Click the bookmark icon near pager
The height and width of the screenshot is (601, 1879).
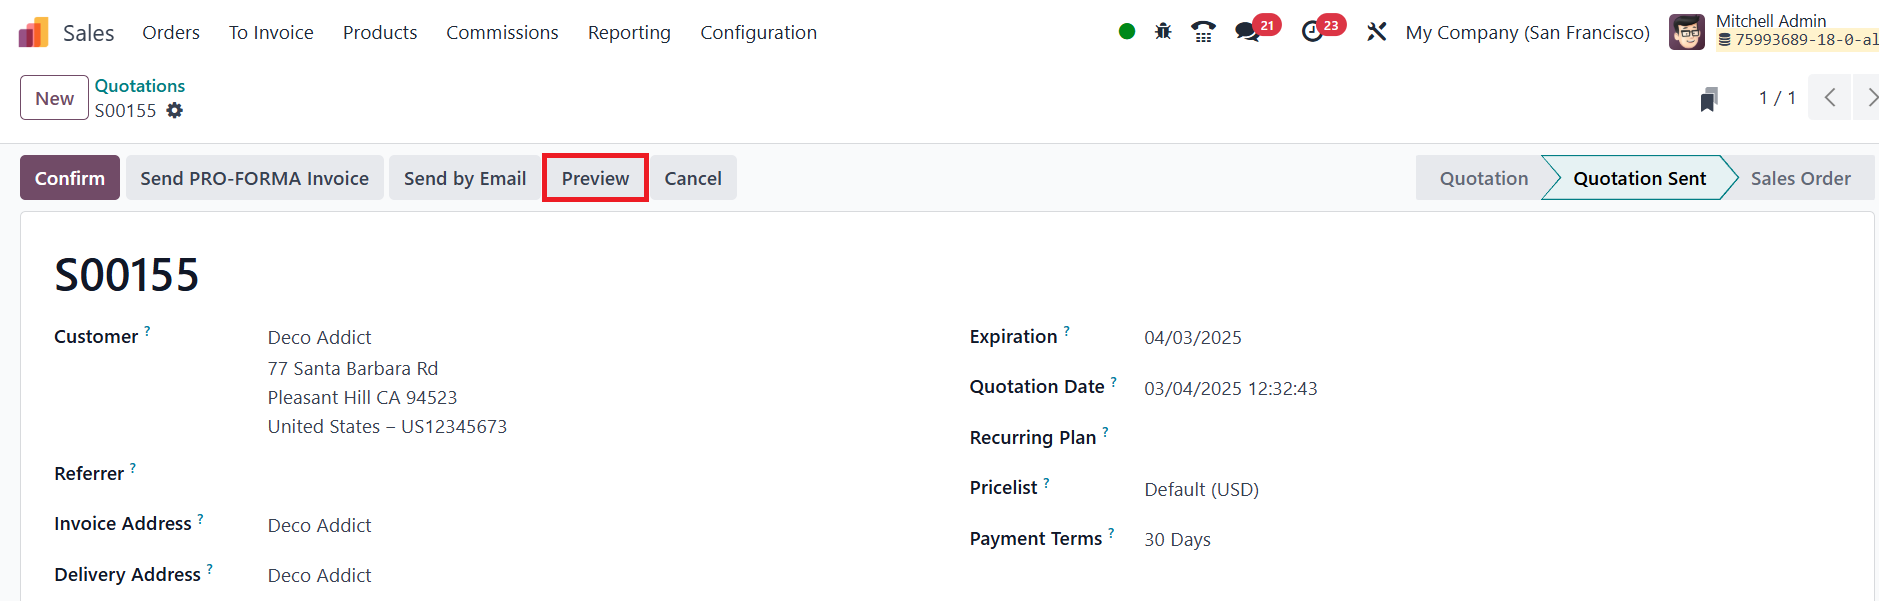click(1709, 99)
